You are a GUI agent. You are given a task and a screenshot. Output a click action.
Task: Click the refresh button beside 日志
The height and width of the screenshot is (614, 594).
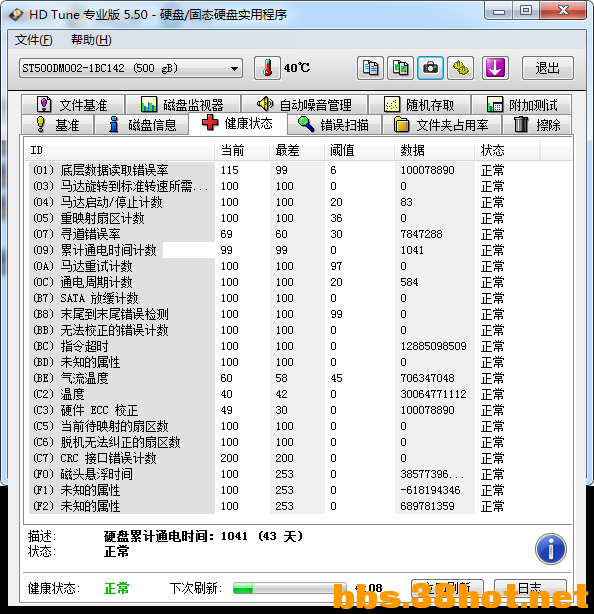click(448, 588)
